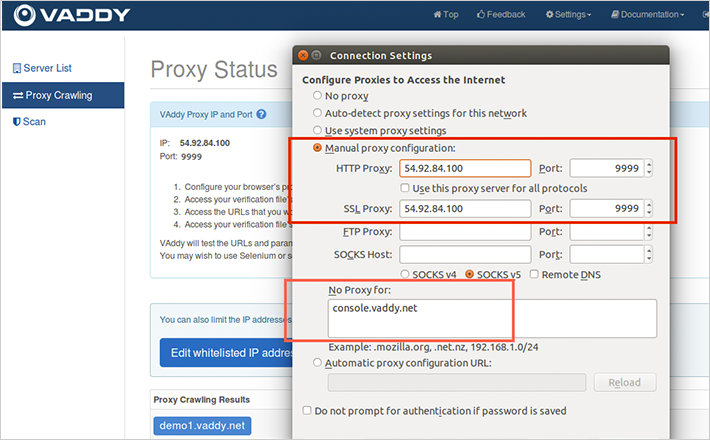Click the orange dialog close button
Viewport: 710px width, 440px height.
point(303,55)
